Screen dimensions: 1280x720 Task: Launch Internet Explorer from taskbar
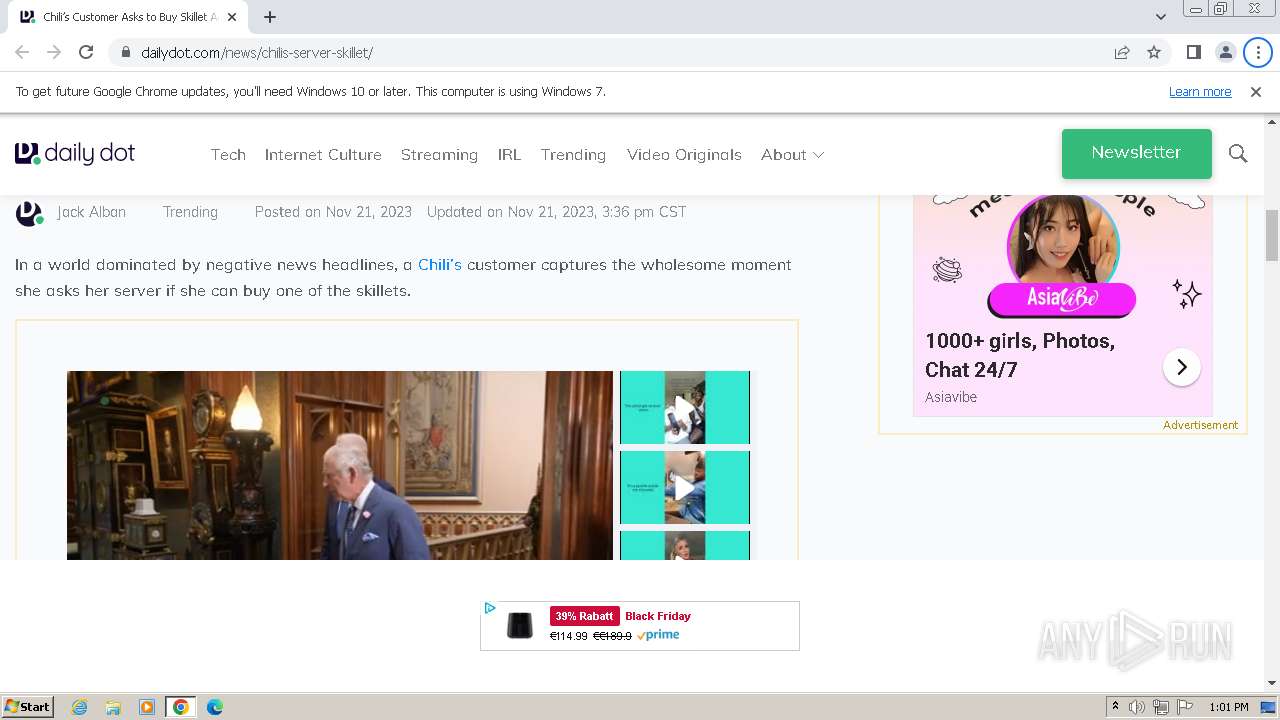pos(79,707)
